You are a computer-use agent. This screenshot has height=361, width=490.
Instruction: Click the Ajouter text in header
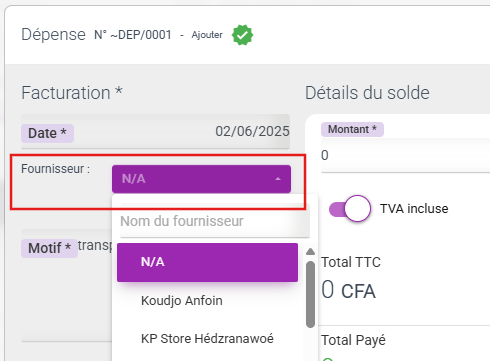click(207, 35)
